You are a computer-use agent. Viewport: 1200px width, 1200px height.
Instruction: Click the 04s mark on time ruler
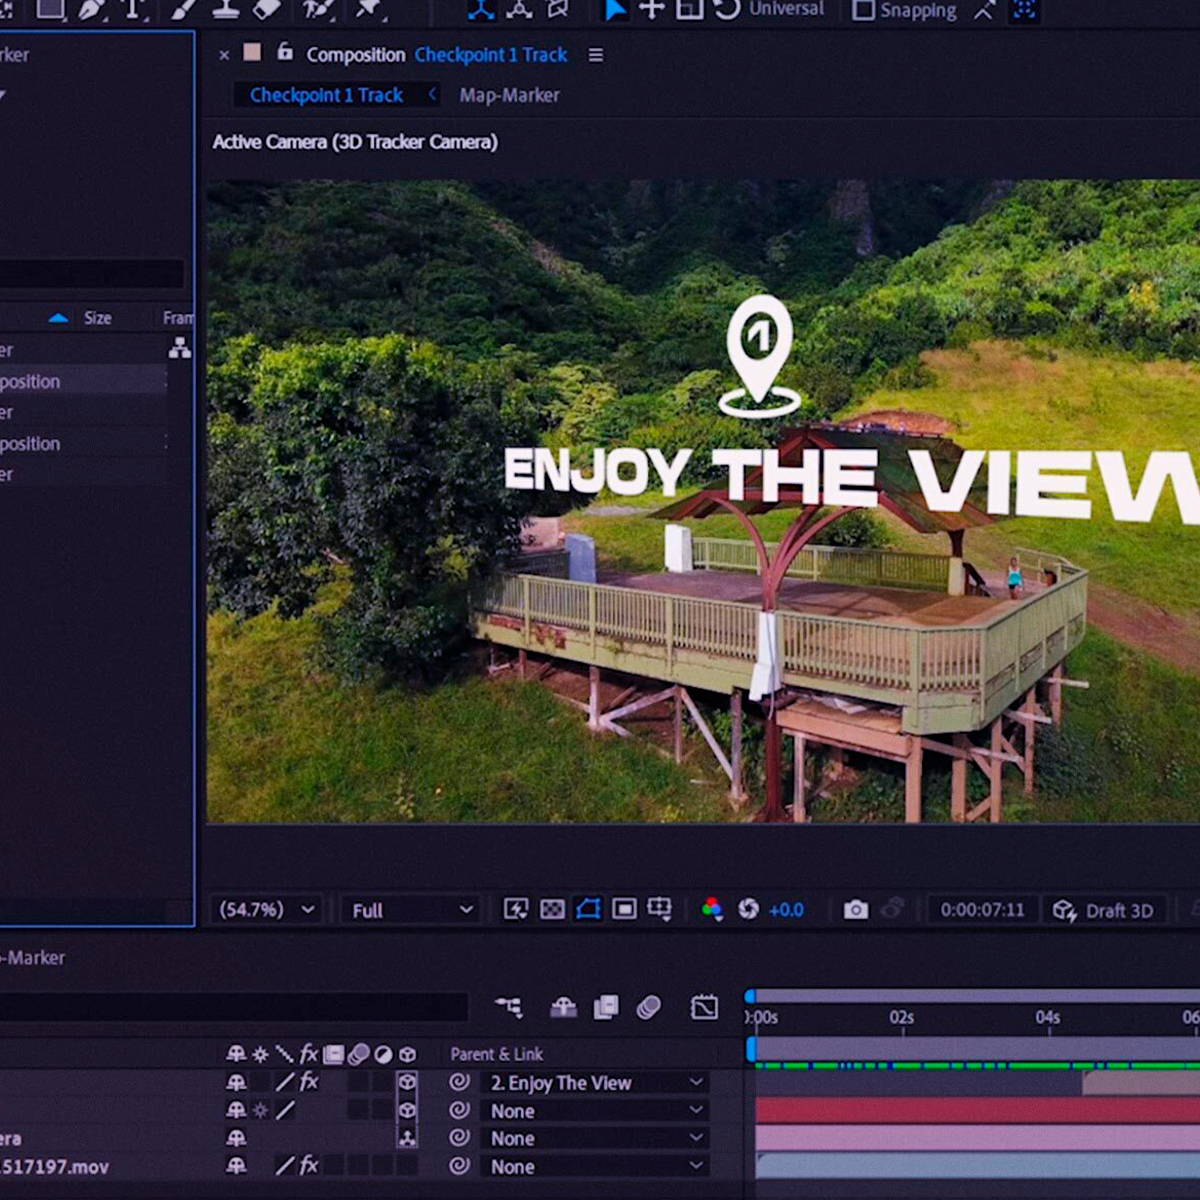coord(1047,1017)
